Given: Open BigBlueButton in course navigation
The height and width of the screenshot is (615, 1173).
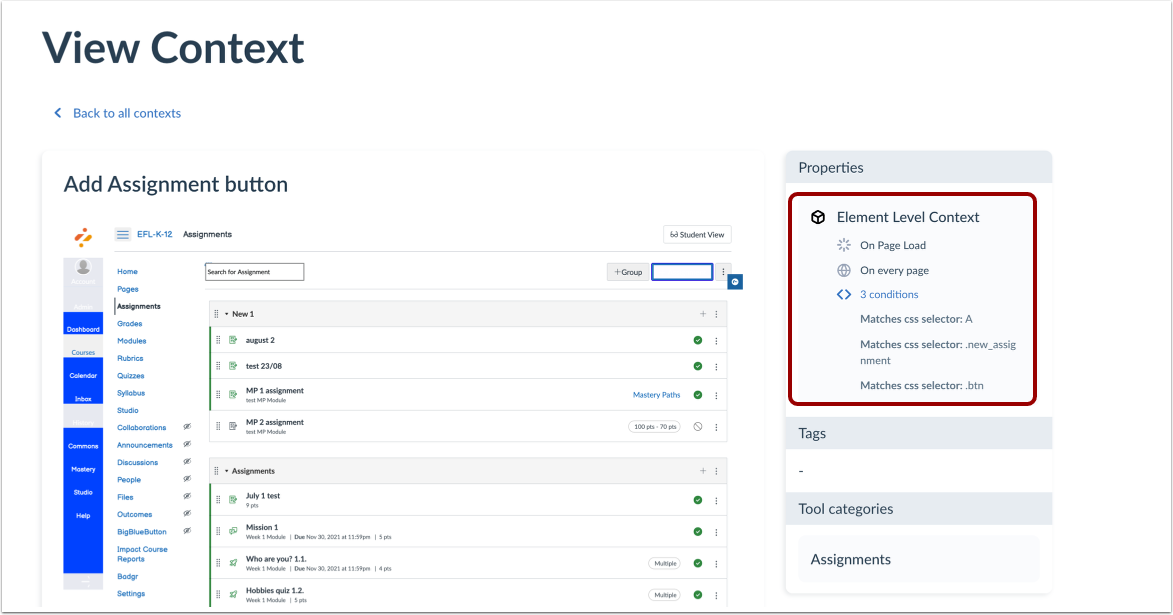Looking at the screenshot, I should pyautogui.click(x=141, y=532).
